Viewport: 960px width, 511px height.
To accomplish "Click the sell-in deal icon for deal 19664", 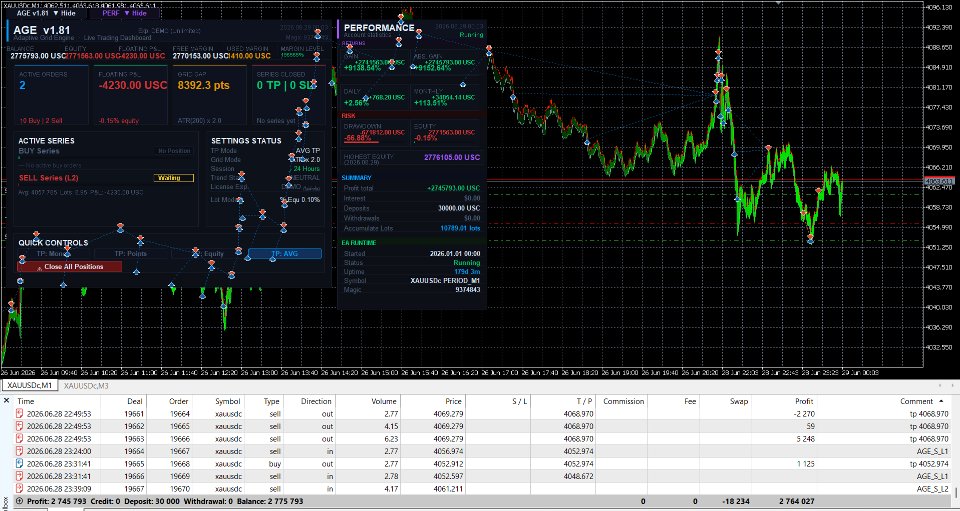I will 20,452.
